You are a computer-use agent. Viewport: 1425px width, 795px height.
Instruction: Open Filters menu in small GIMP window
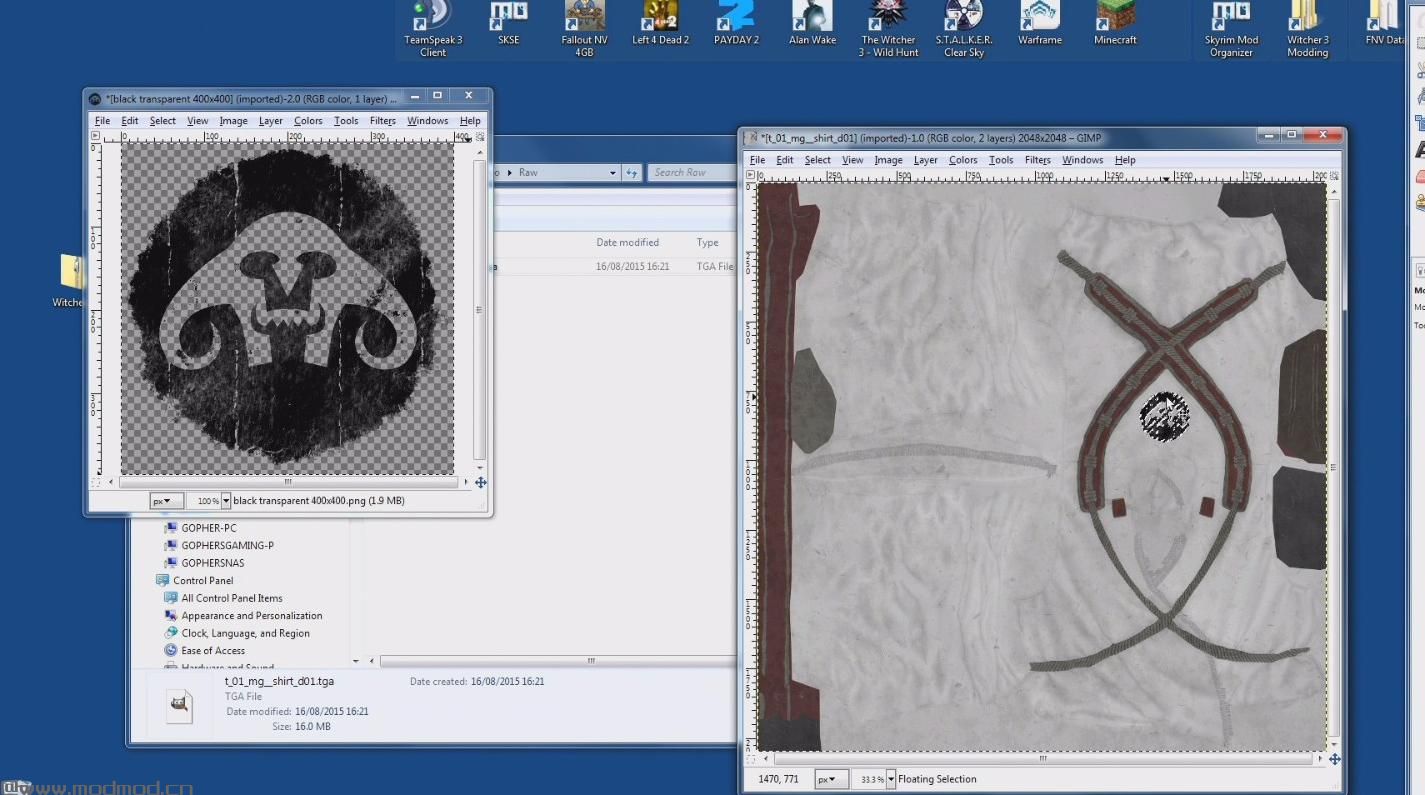point(383,121)
